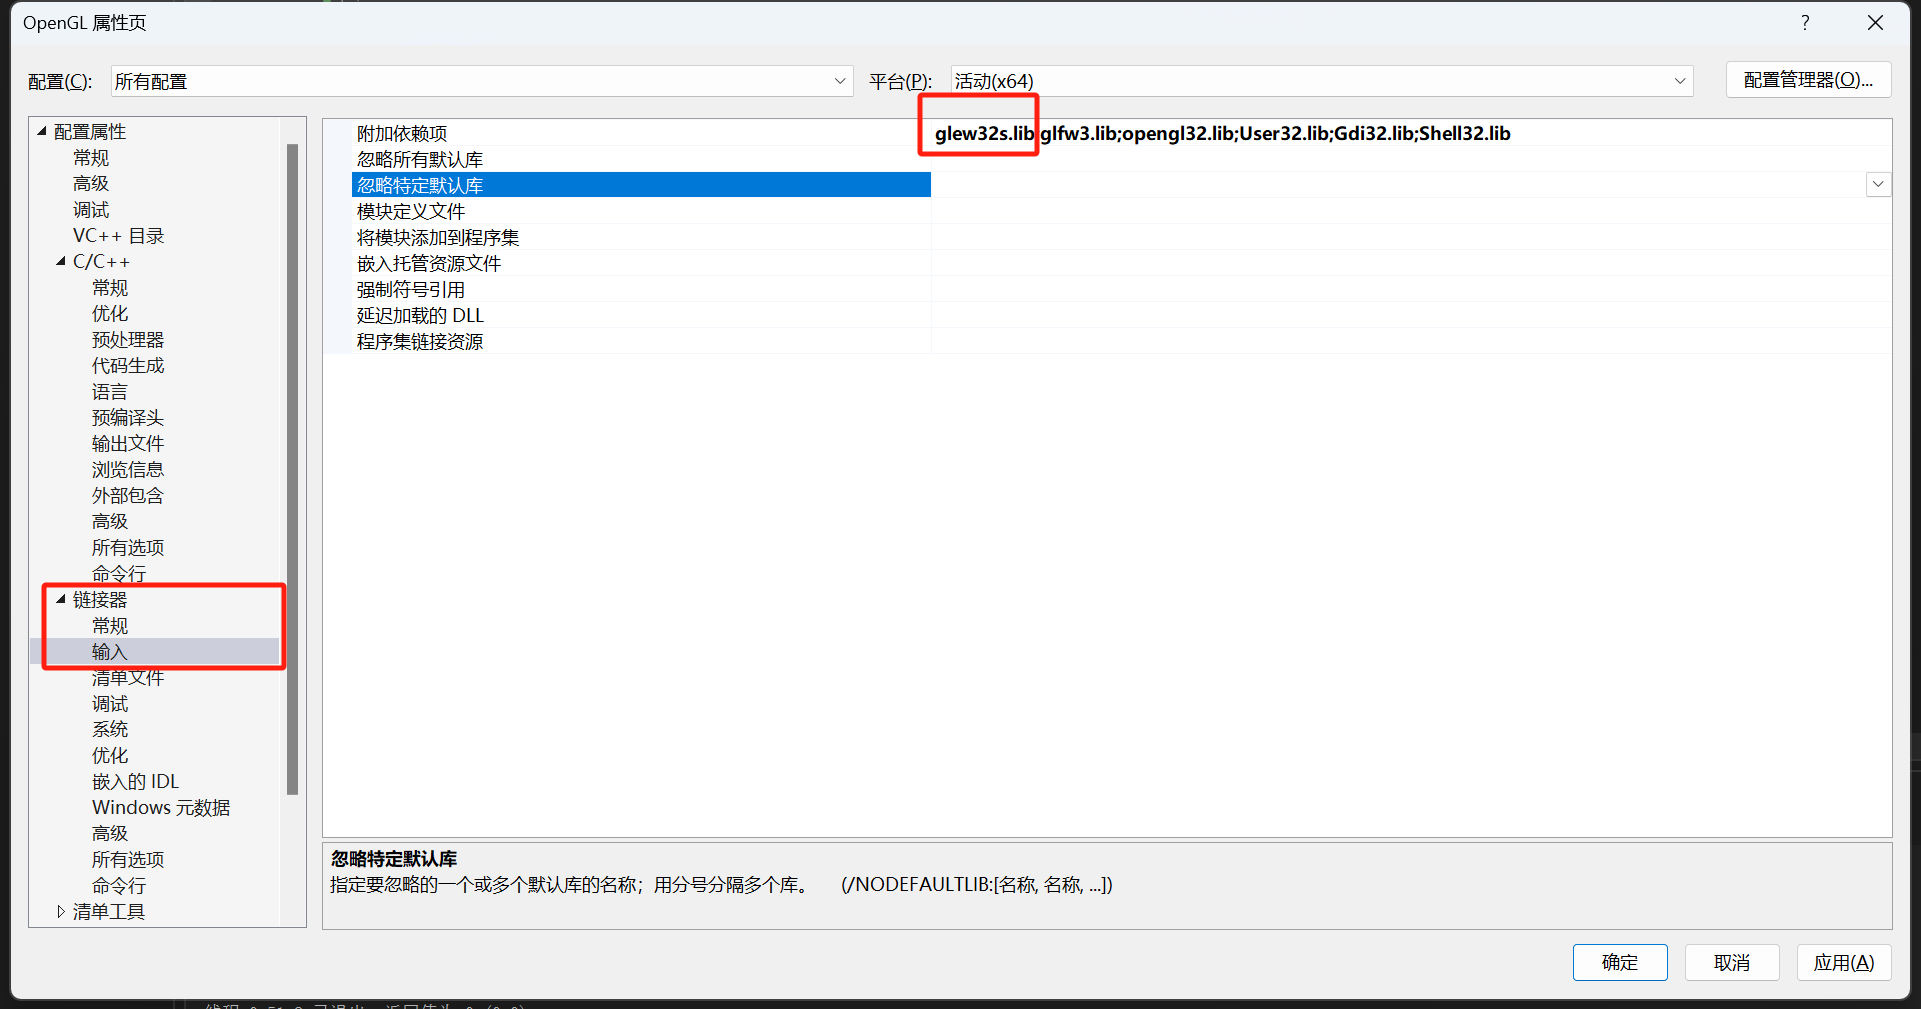Click the help question mark icon
The width and height of the screenshot is (1921, 1009).
[1805, 22]
